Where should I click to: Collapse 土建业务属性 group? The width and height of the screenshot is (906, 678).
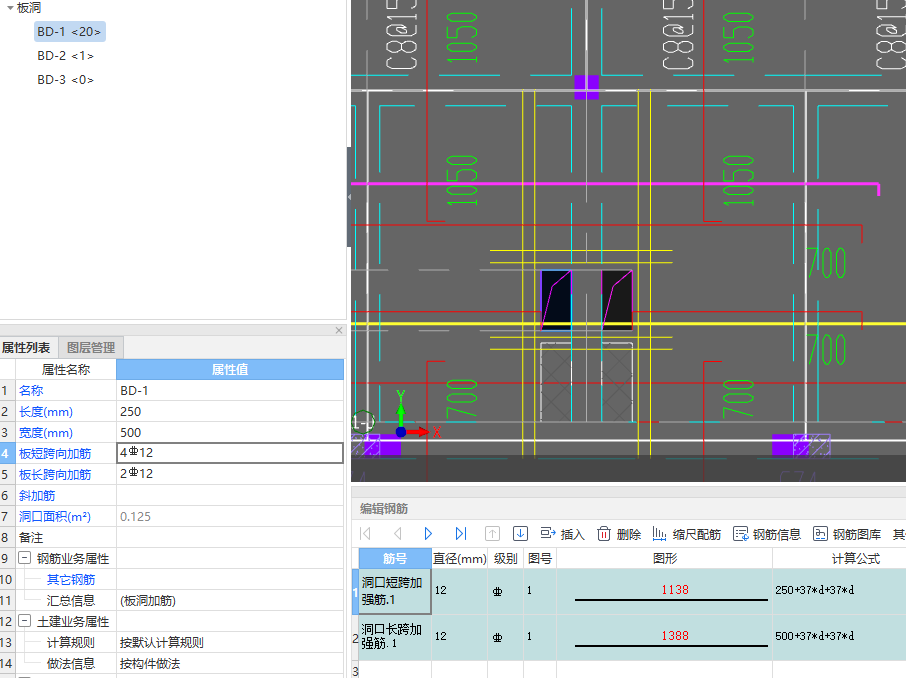coord(24,621)
